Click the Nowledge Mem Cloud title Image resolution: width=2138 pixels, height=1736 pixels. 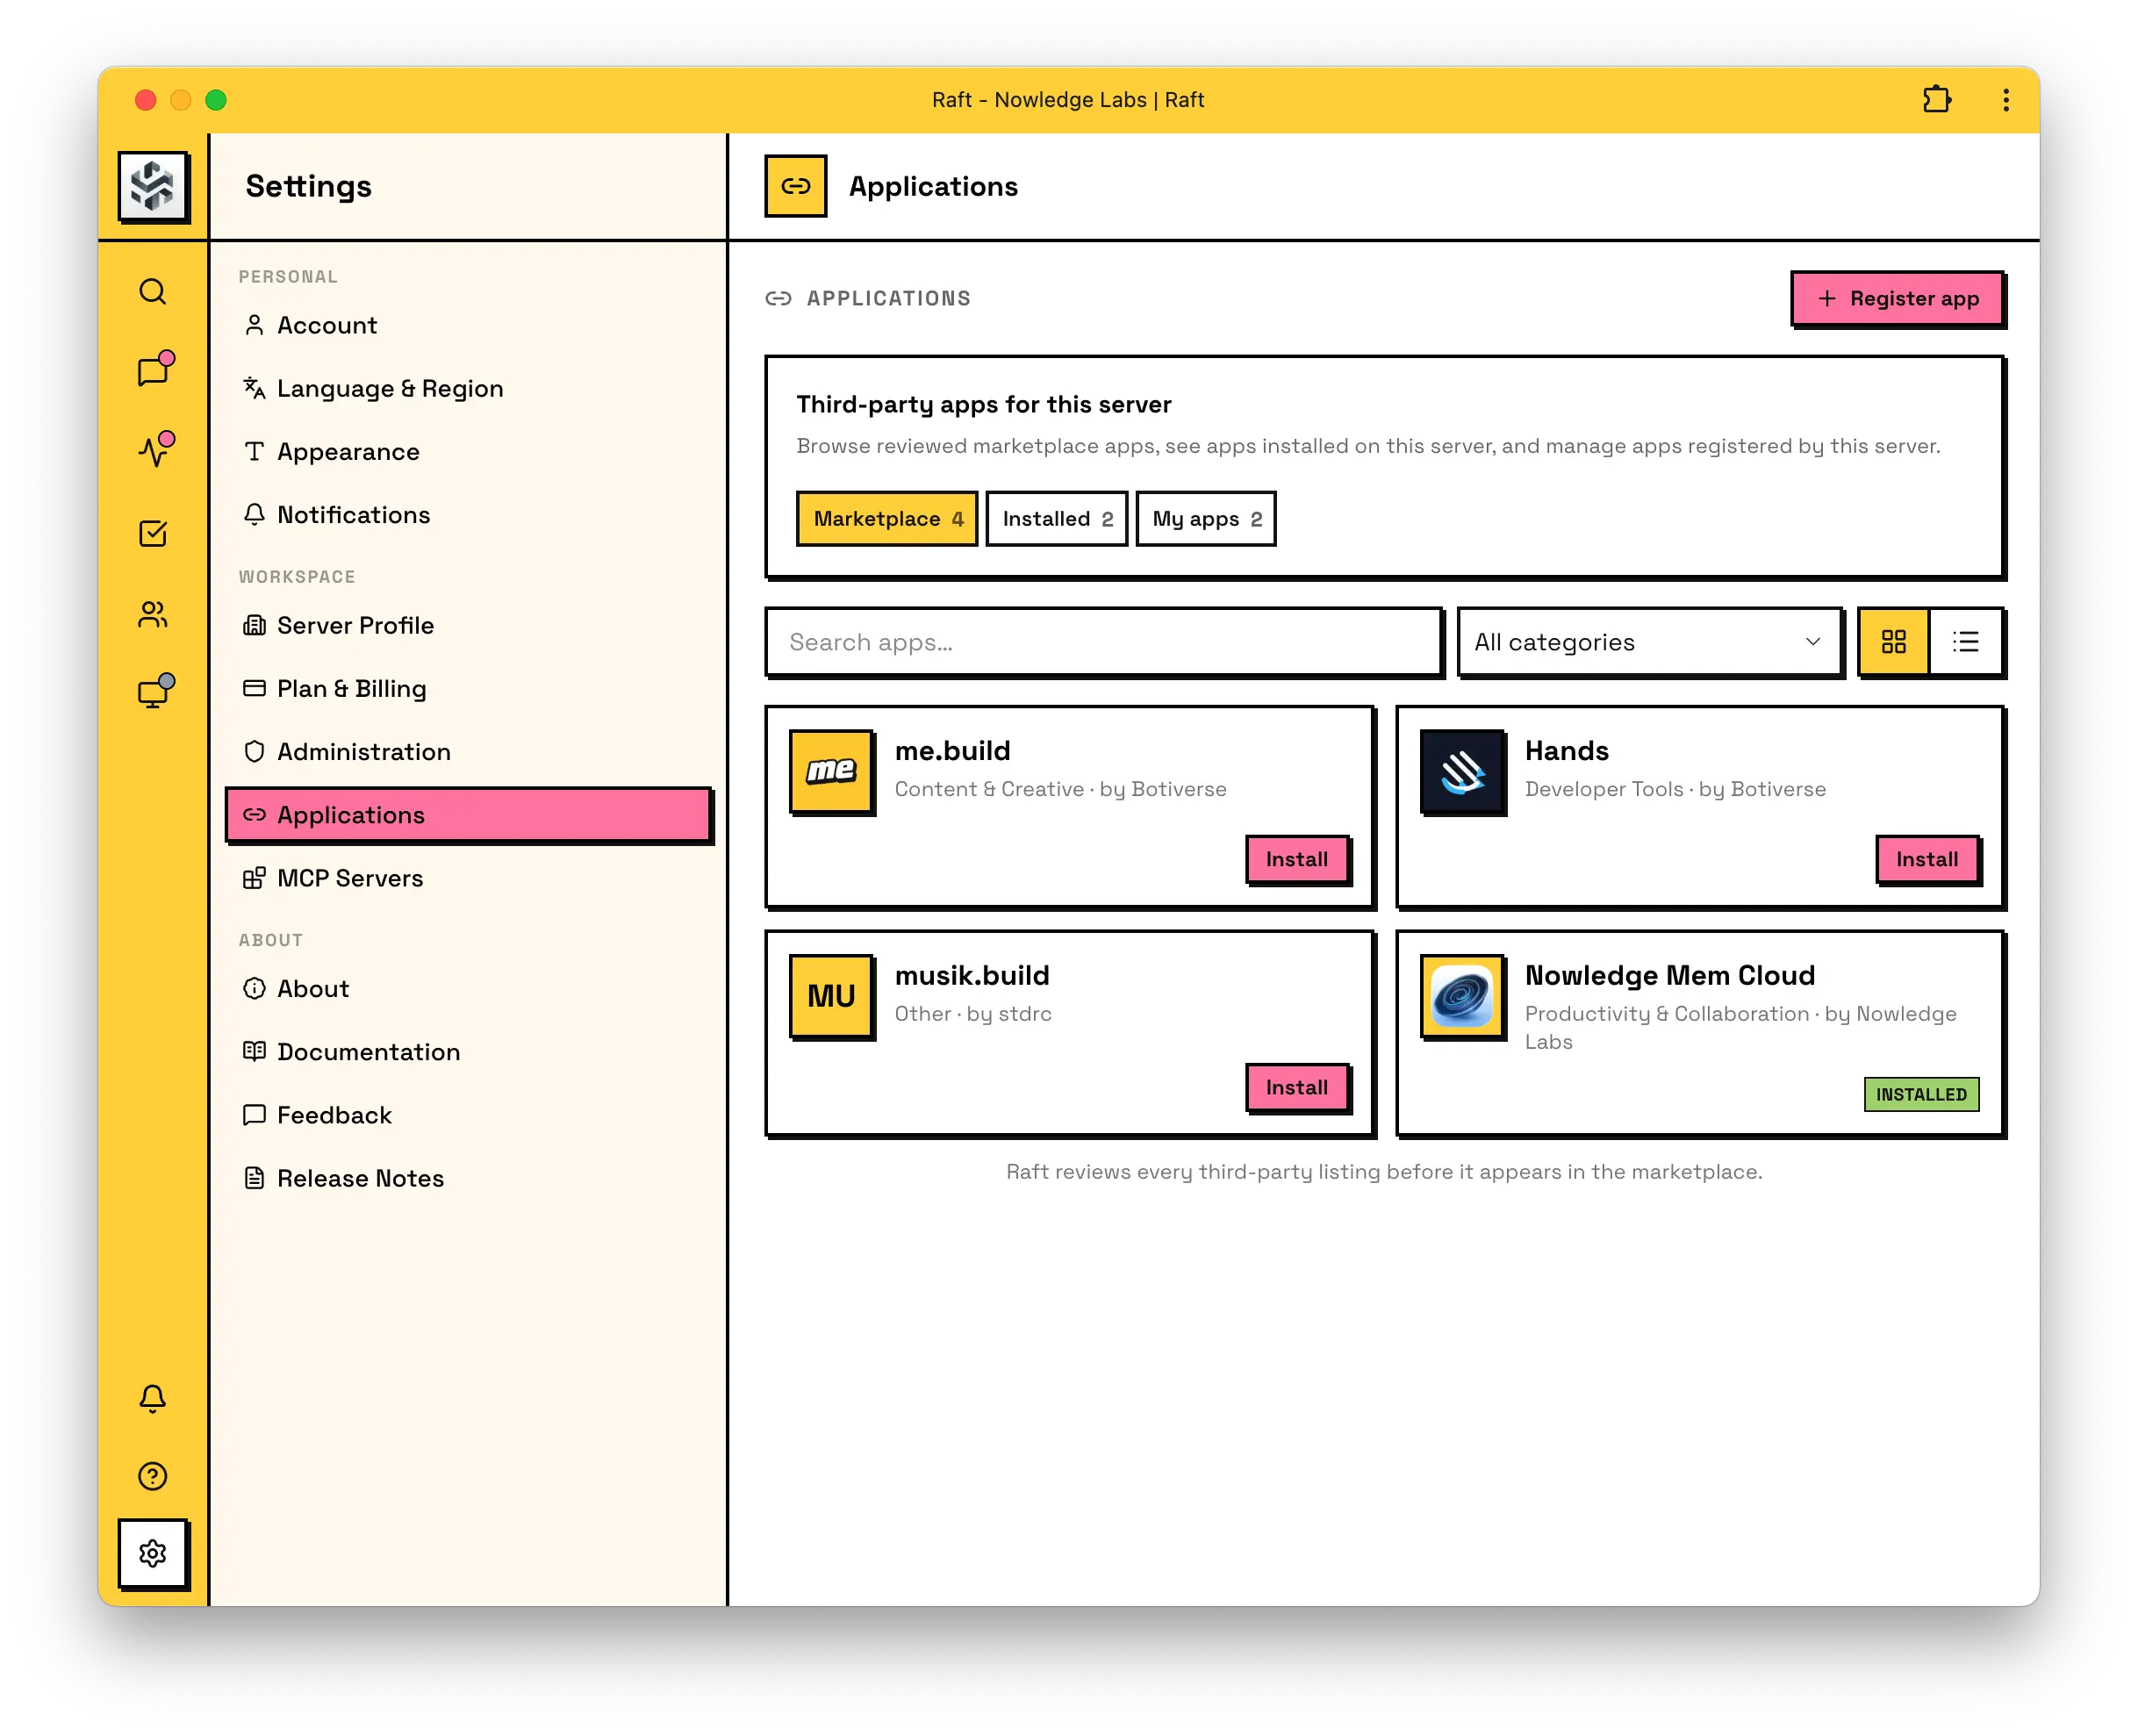tap(1669, 975)
